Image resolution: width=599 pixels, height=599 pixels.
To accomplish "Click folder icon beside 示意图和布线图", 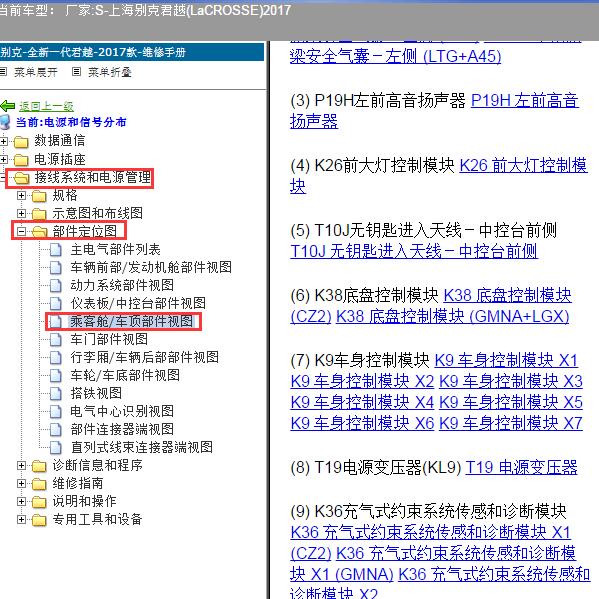I will (x=39, y=214).
